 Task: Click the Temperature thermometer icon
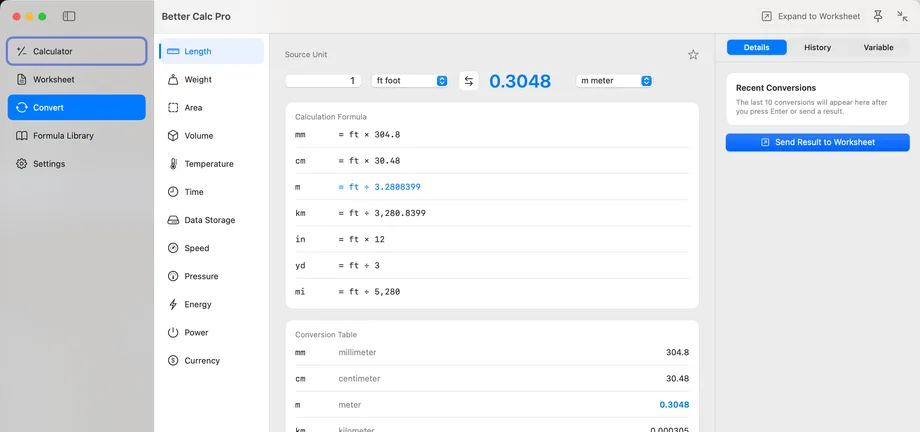(173, 164)
